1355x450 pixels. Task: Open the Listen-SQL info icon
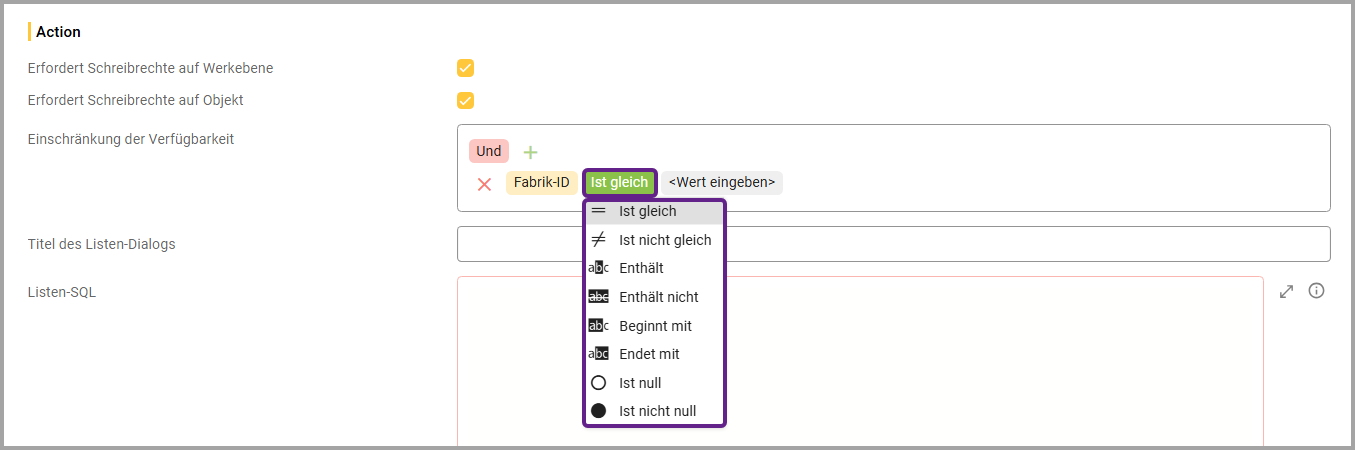pyautogui.click(x=1316, y=291)
